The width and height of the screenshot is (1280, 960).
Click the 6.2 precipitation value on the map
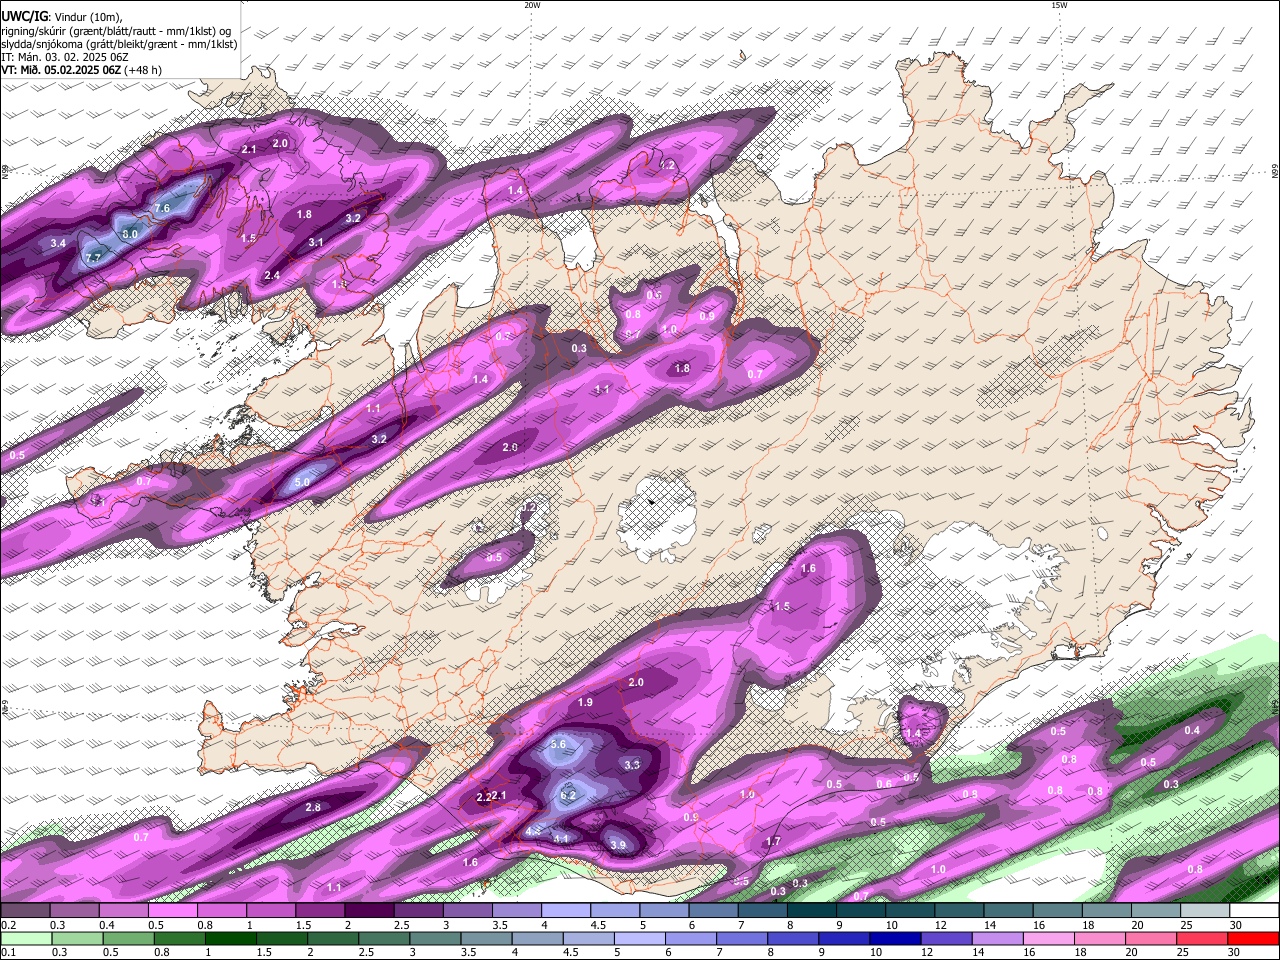(568, 795)
